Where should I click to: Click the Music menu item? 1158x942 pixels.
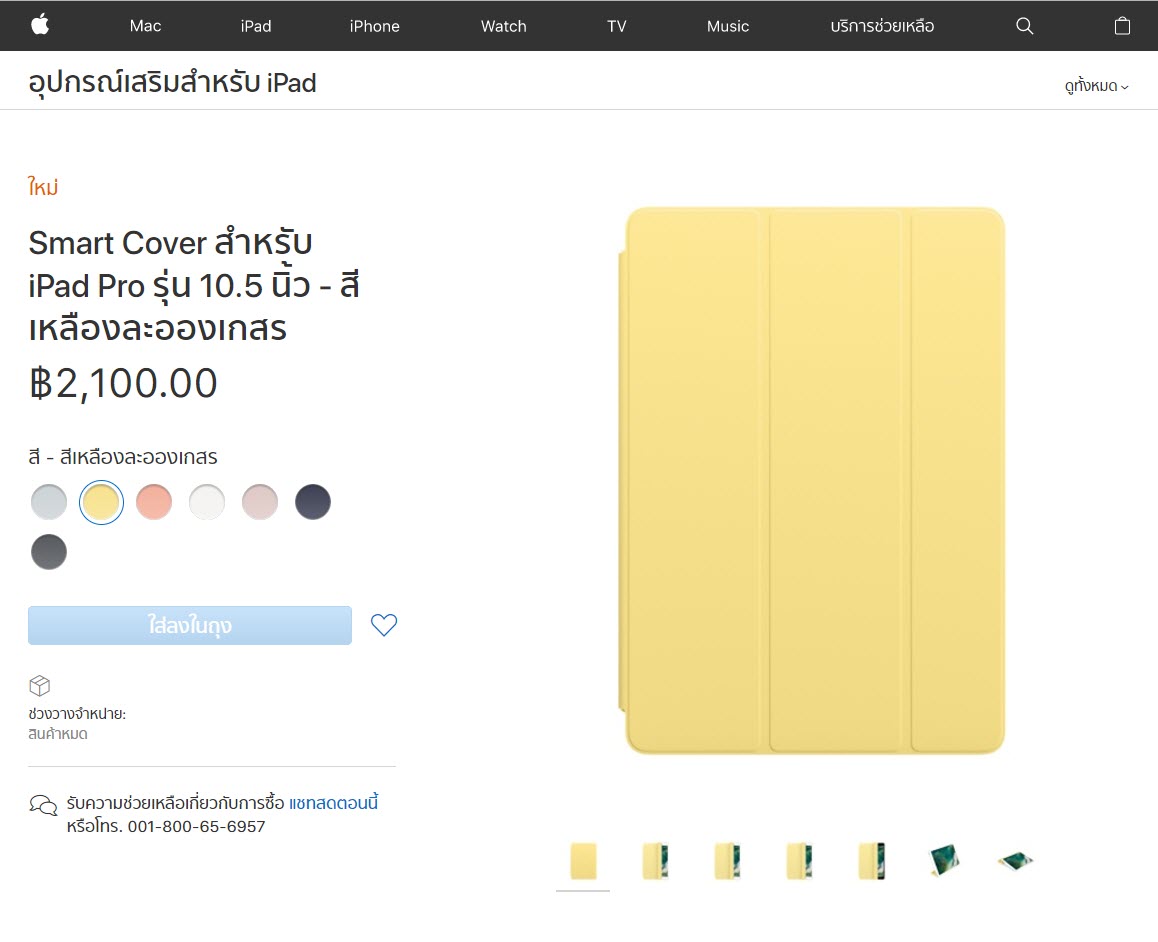coord(727,25)
